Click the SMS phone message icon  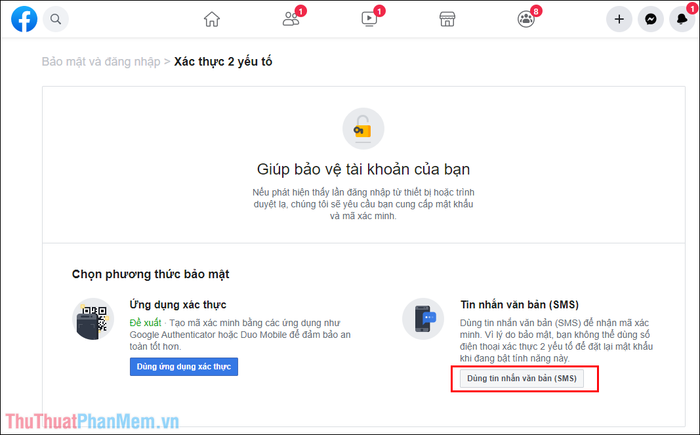[423, 319]
